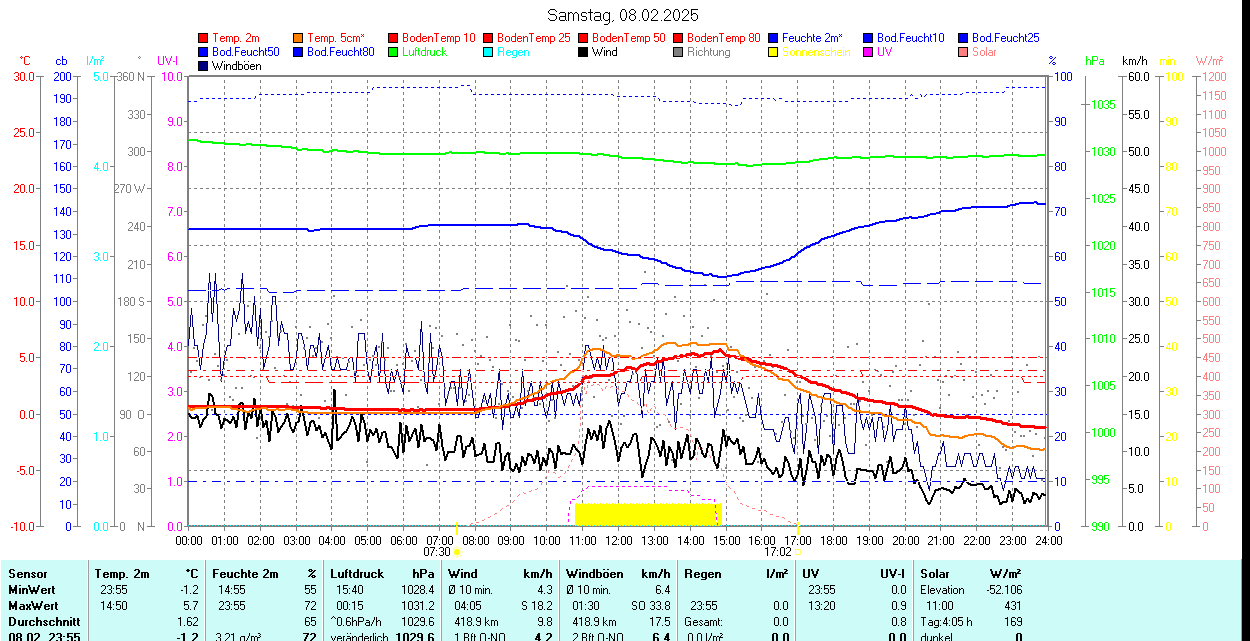The height and width of the screenshot is (641, 1250).
Task: Click the yellow sunshine duration bar
Action: pyautogui.click(x=648, y=514)
